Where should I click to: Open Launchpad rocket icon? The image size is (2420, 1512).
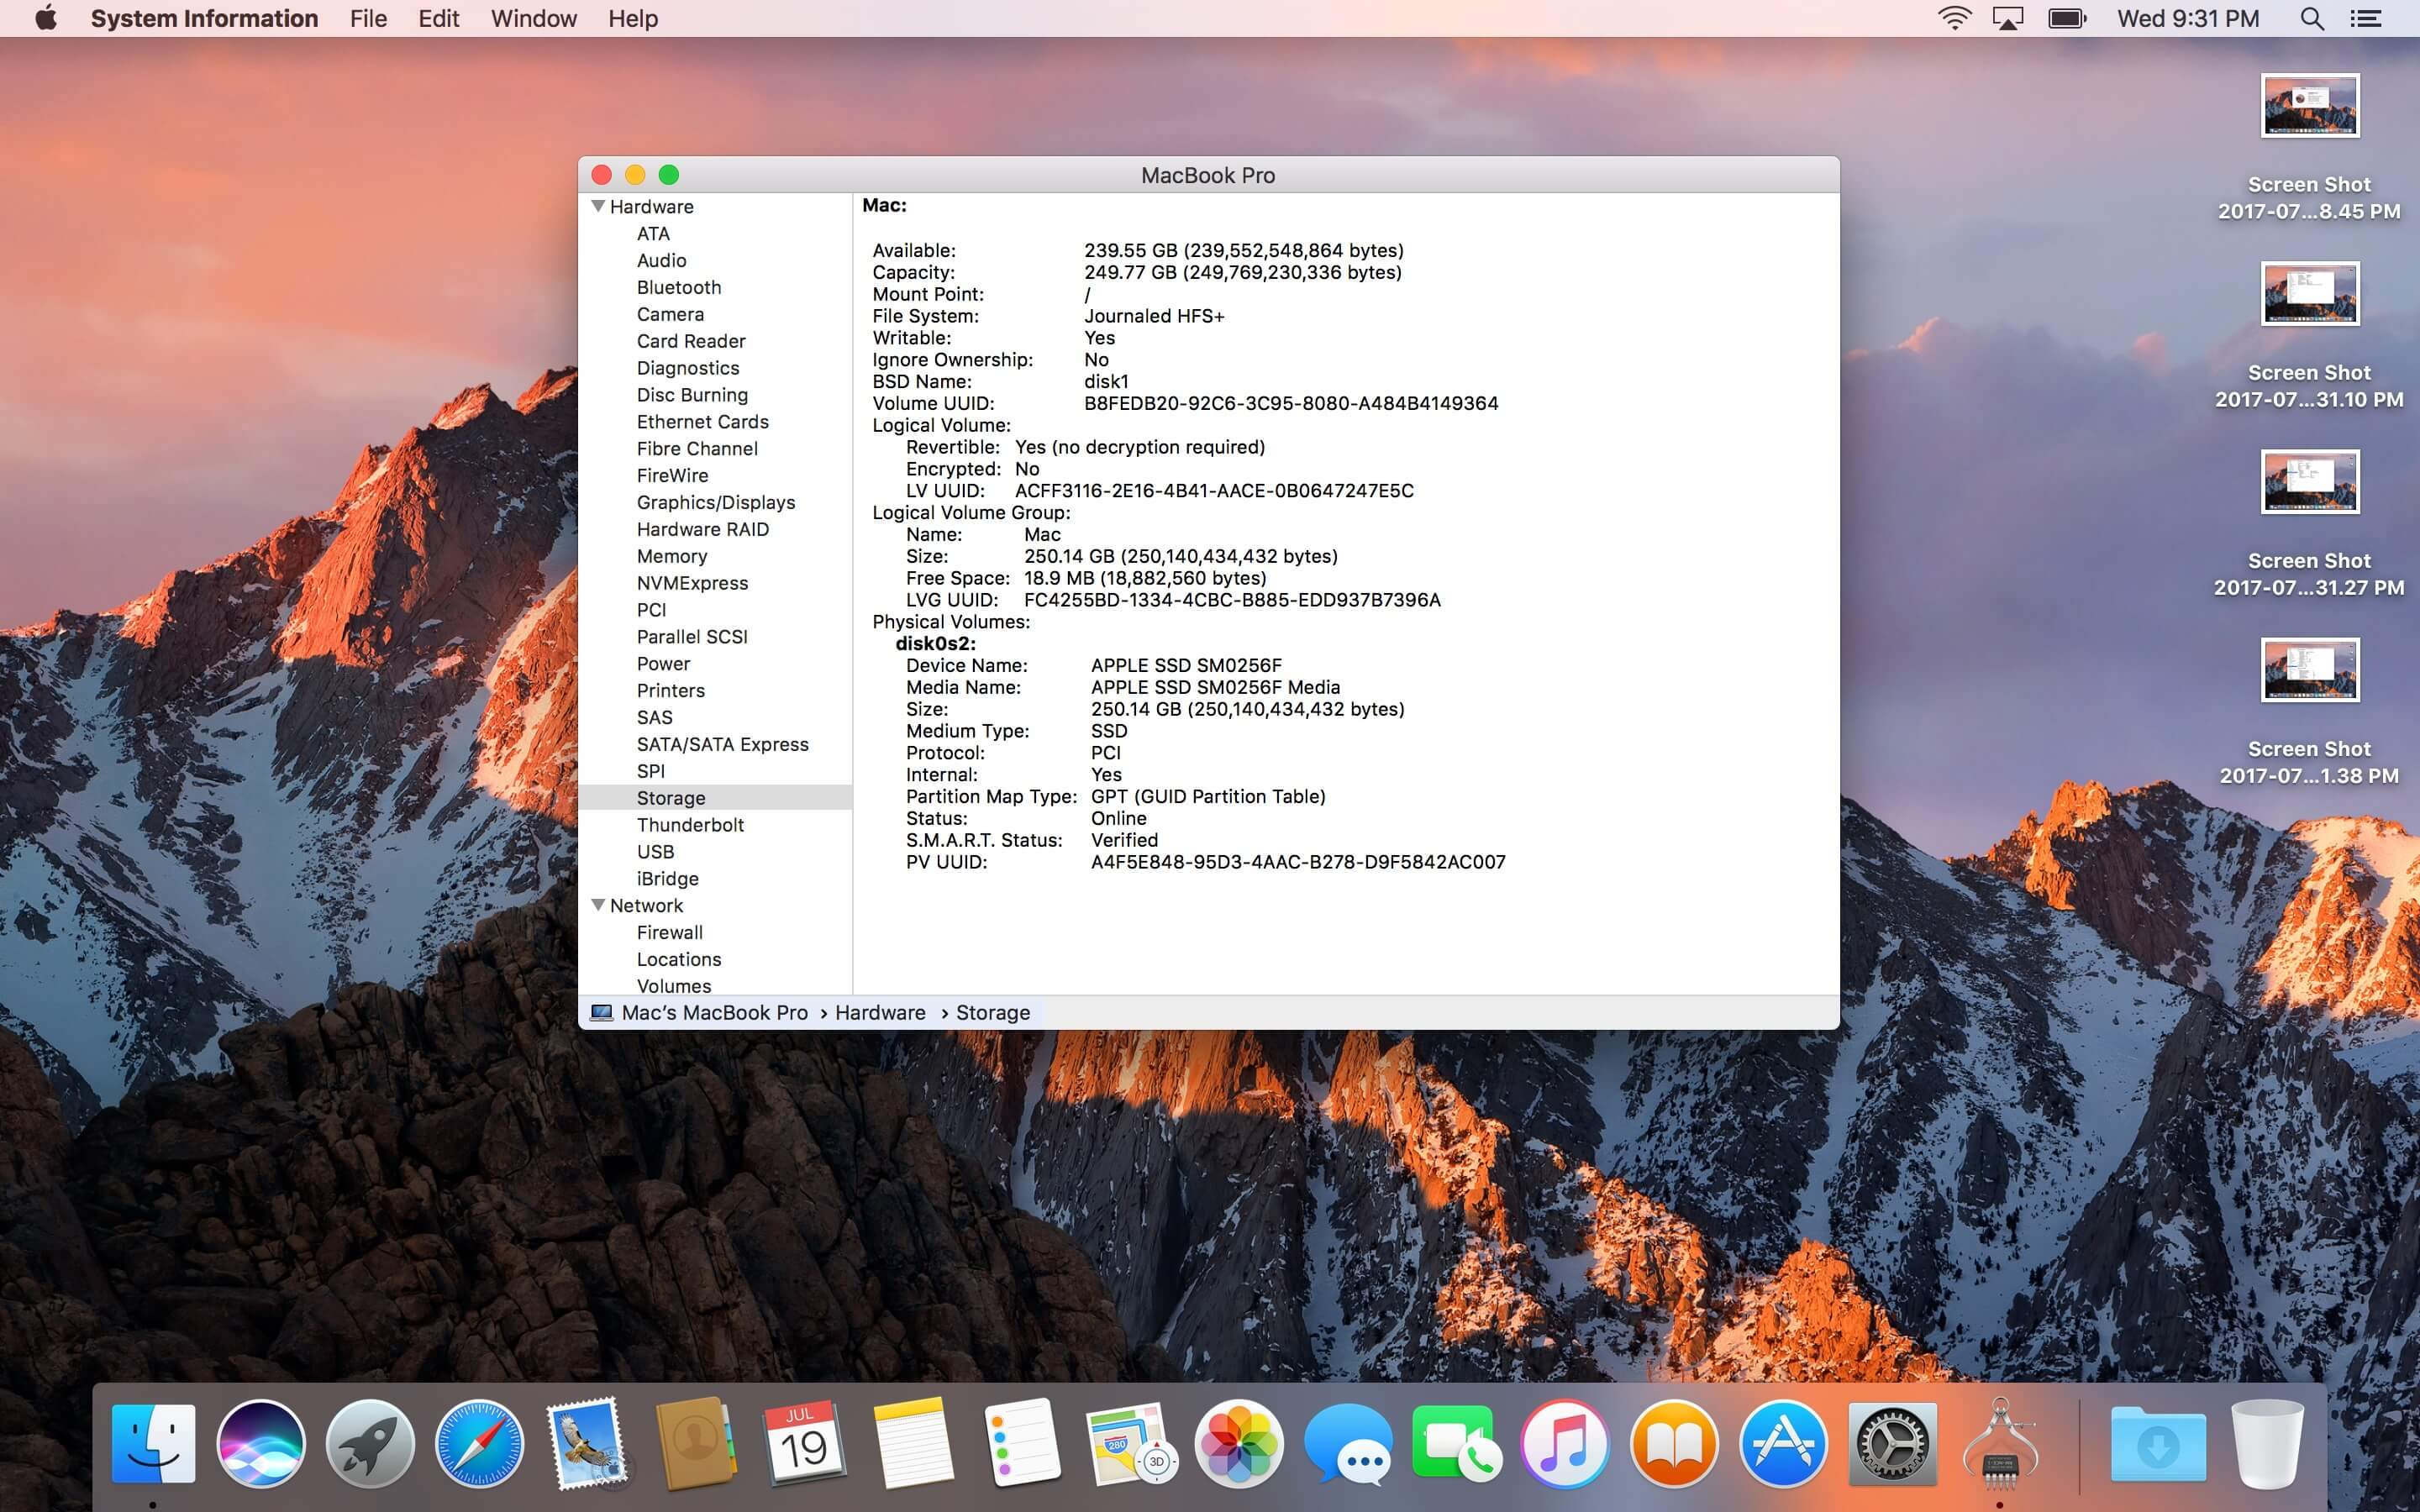tap(370, 1443)
